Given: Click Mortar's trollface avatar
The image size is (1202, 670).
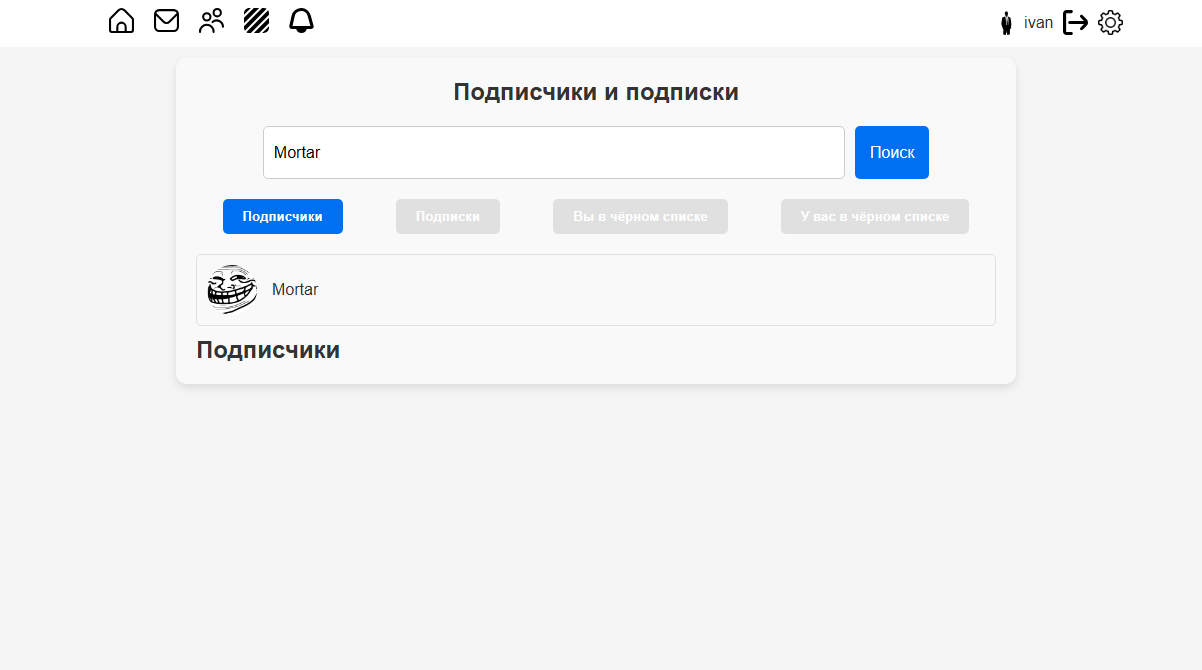Looking at the screenshot, I should [x=232, y=290].
